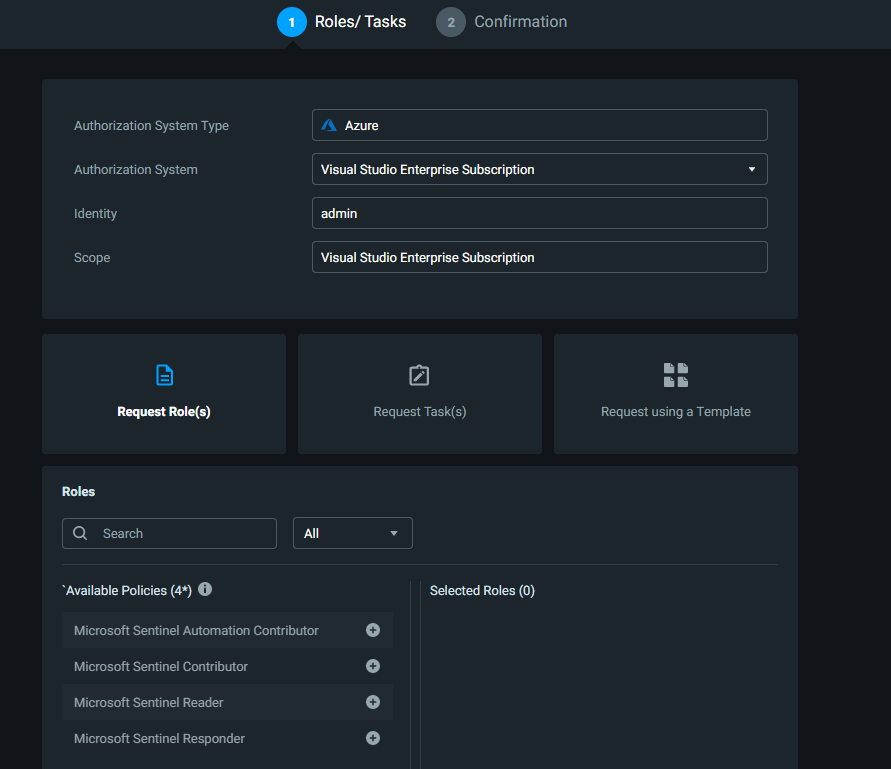Viewport: 891px width, 769px height.
Task: Click the Authorization System Type Azure field
Action: [x=540, y=125]
